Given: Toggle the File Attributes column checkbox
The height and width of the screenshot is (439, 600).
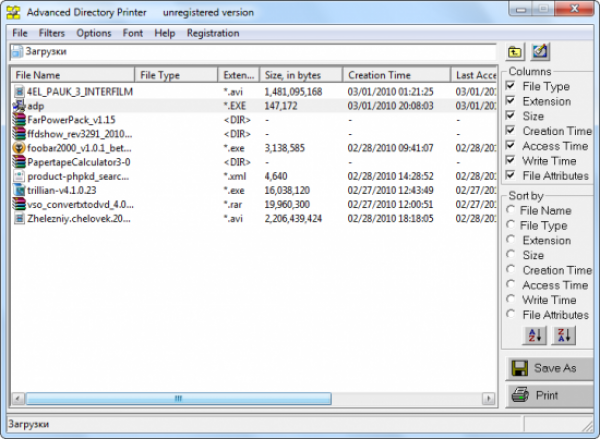Looking at the screenshot, I should click(511, 175).
